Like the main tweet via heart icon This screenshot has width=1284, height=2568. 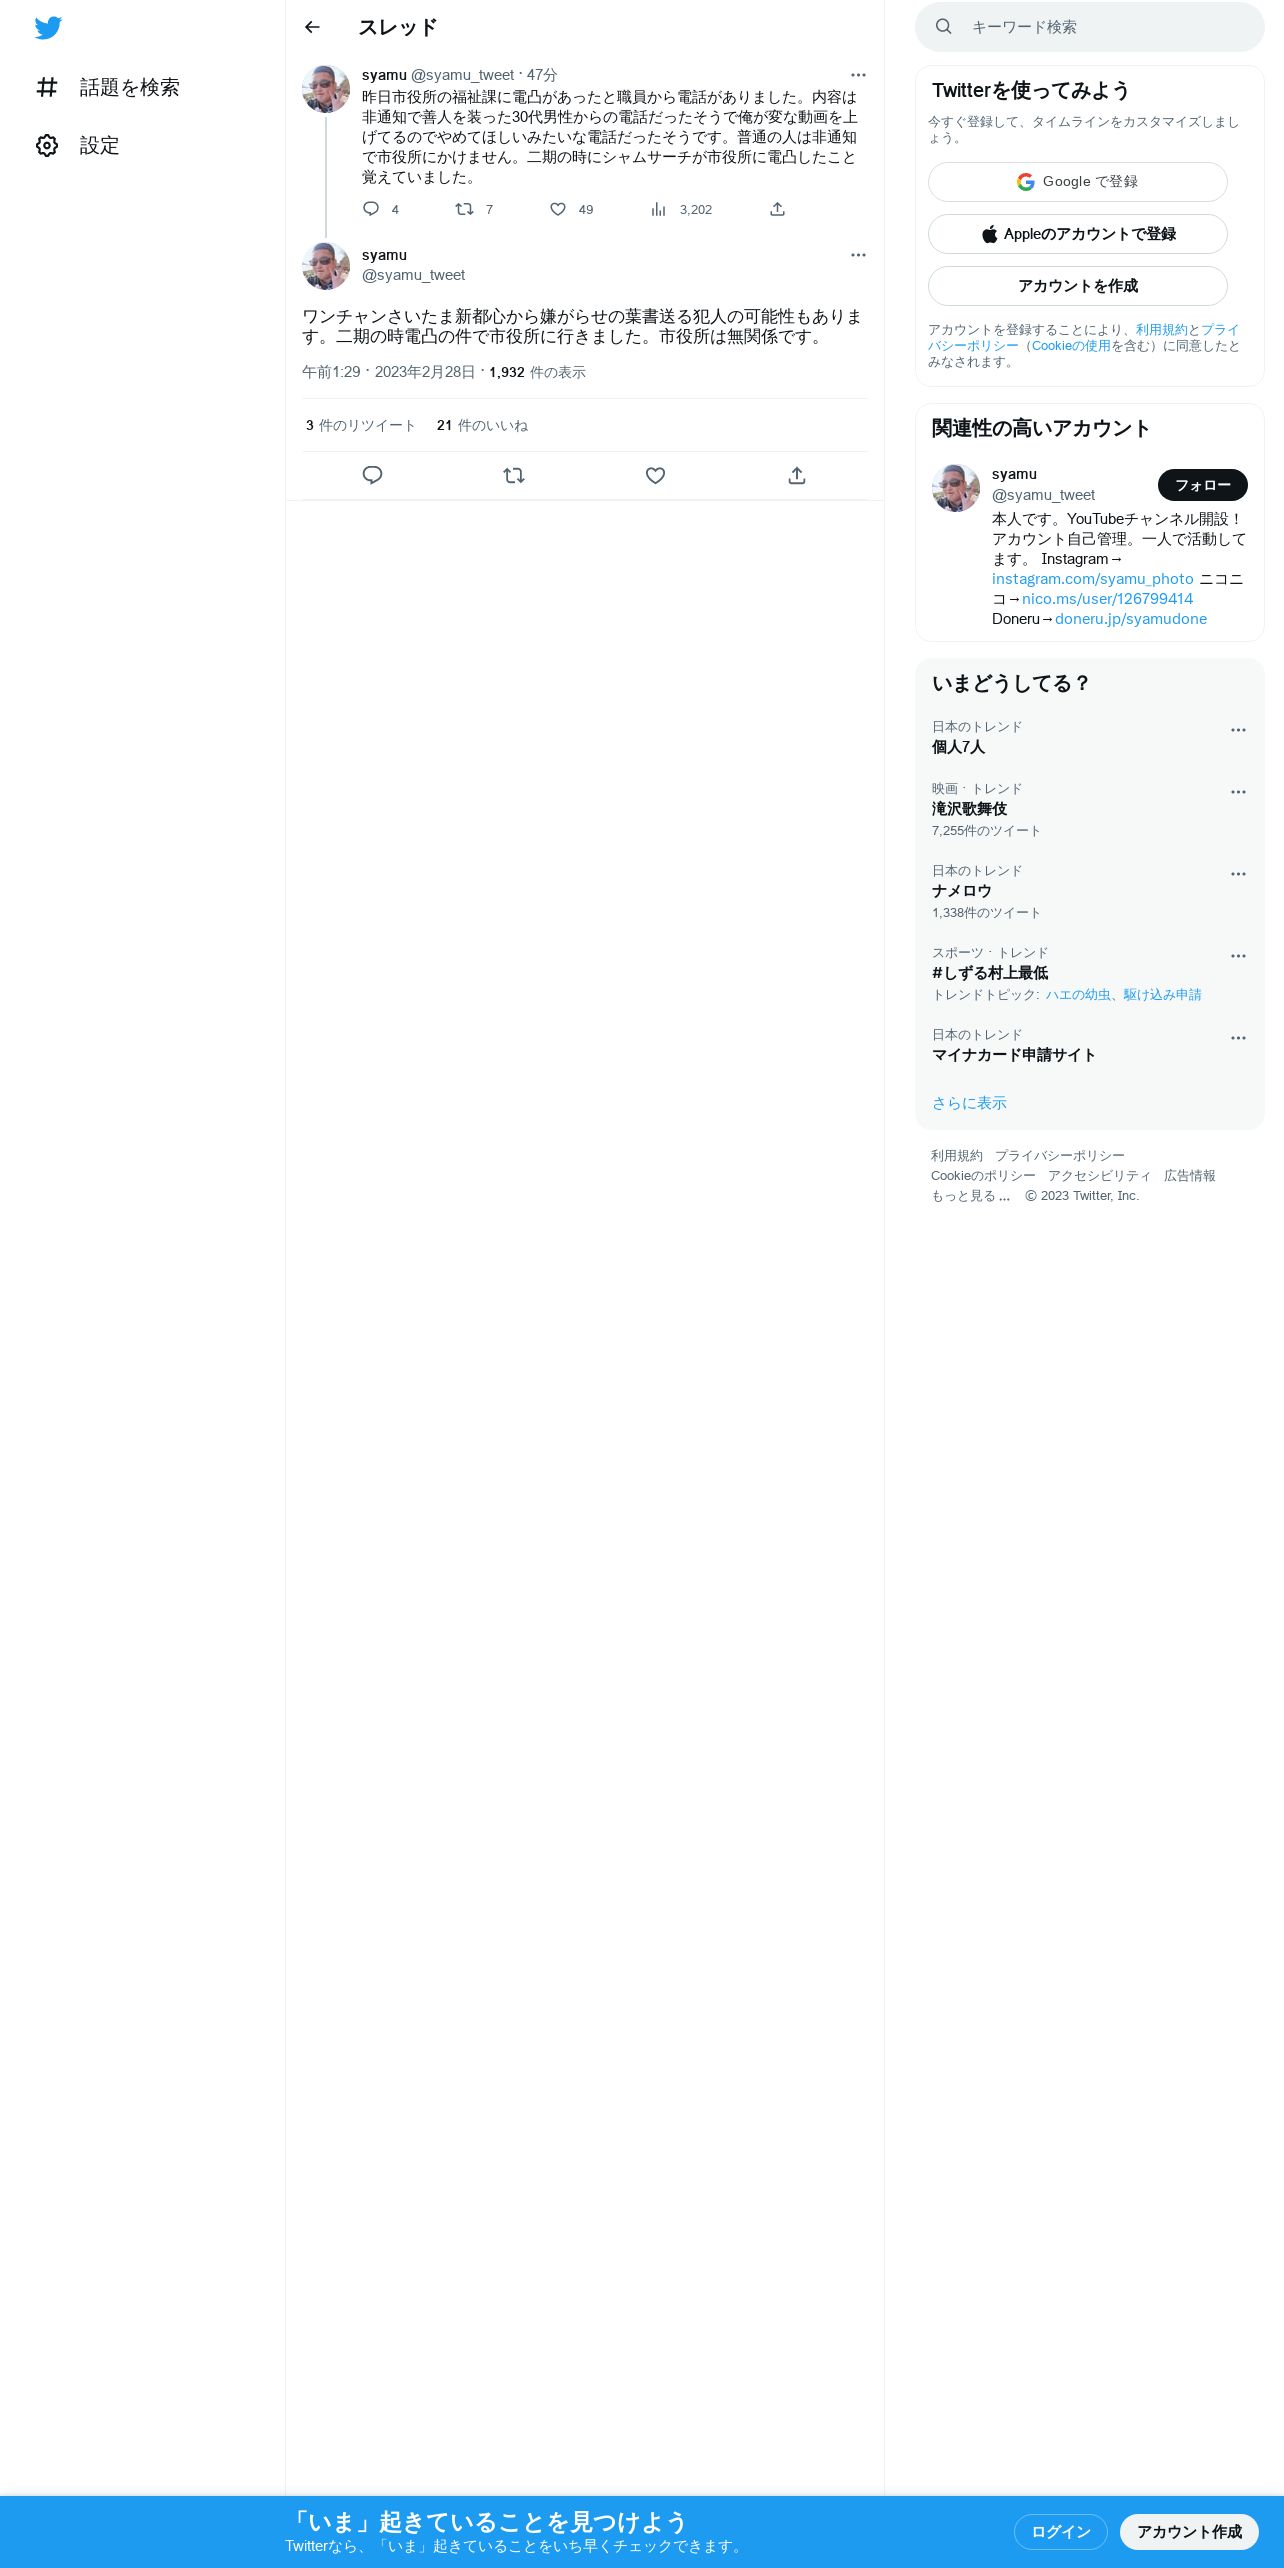click(655, 476)
